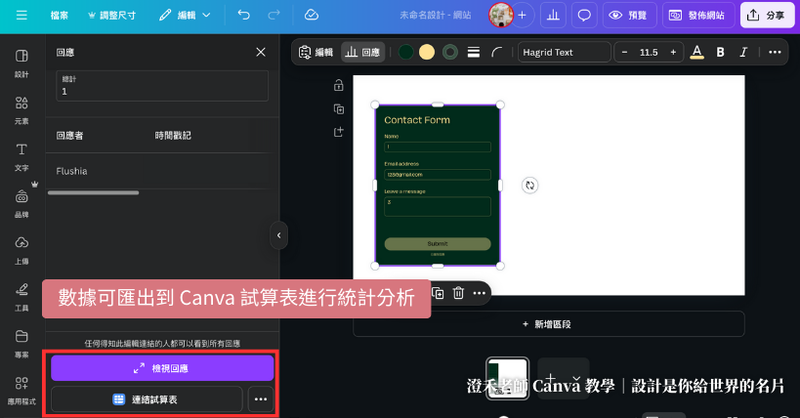Open the 品牌 brand sidebar tab
This screenshot has height=418, width=800.
(21, 204)
